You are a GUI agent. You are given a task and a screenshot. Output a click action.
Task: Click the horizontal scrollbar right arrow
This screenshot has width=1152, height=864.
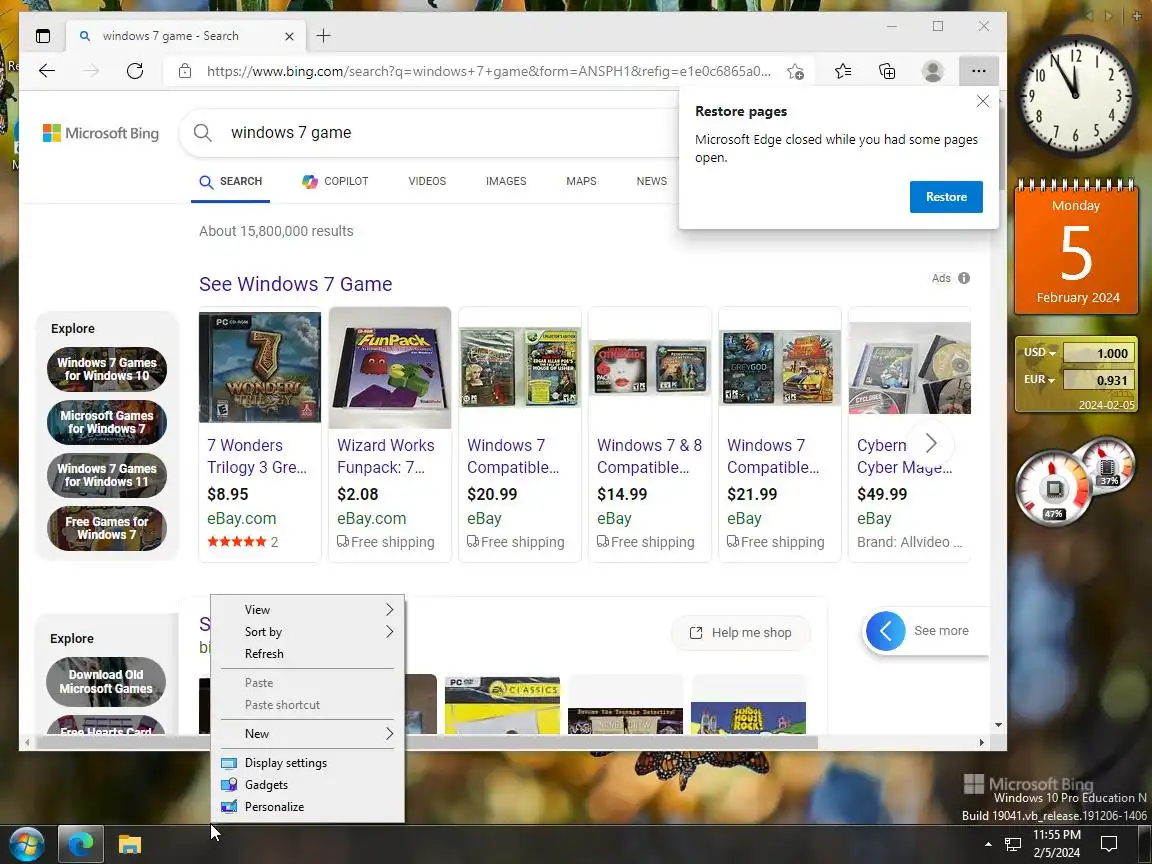[982, 743]
